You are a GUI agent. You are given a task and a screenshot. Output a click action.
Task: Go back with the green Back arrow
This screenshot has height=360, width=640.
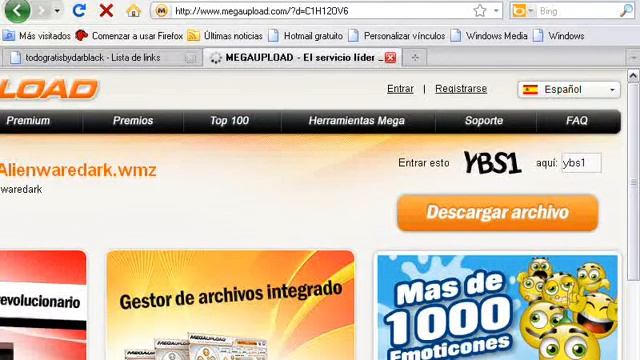pos(17,11)
